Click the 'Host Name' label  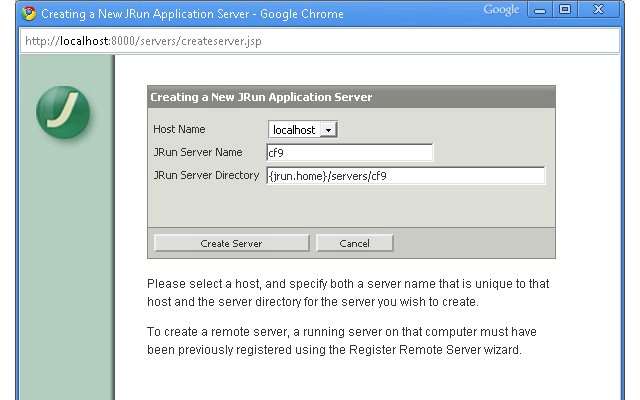click(x=179, y=129)
